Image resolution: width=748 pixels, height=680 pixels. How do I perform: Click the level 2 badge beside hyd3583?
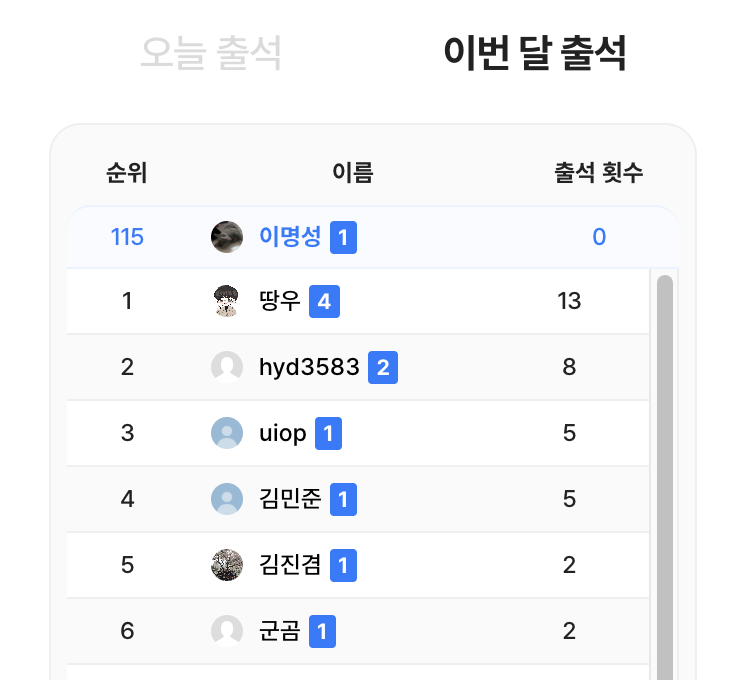383,367
